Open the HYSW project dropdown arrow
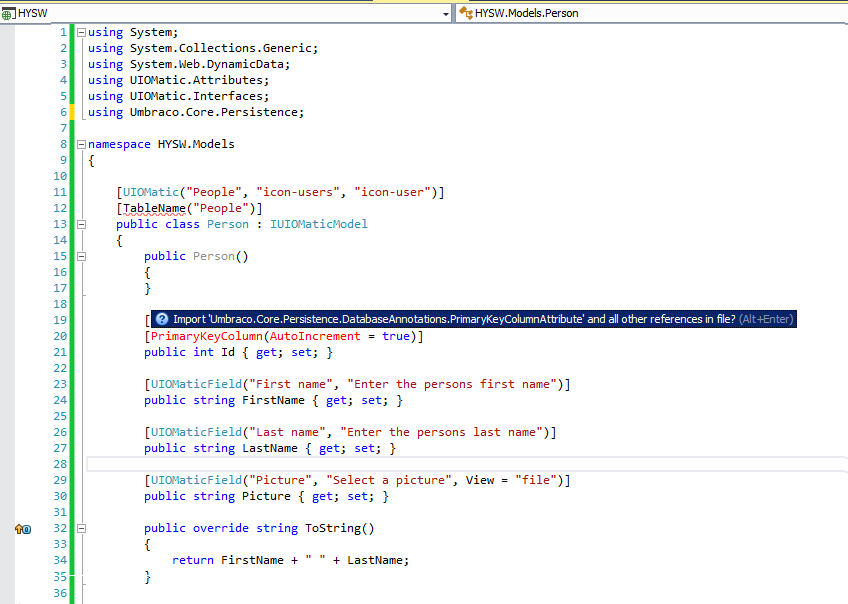The image size is (848, 604). point(445,14)
